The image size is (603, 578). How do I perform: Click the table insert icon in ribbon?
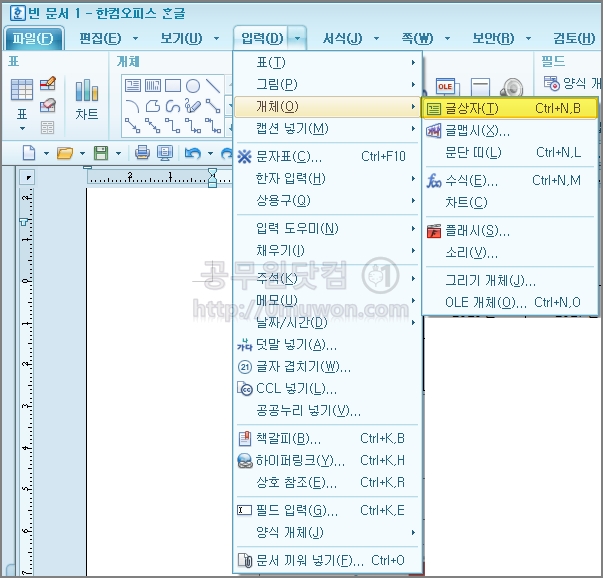coord(22,90)
